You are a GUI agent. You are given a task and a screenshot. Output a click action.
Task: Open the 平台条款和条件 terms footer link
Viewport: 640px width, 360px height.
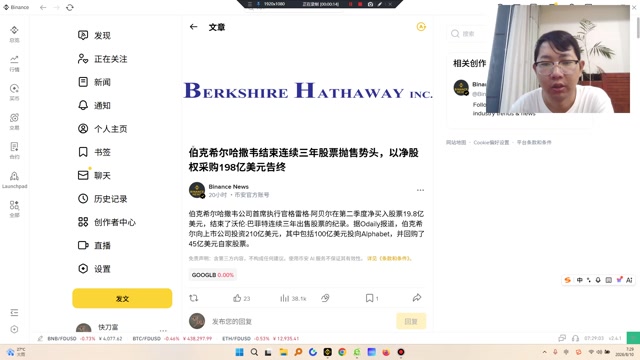point(534,142)
